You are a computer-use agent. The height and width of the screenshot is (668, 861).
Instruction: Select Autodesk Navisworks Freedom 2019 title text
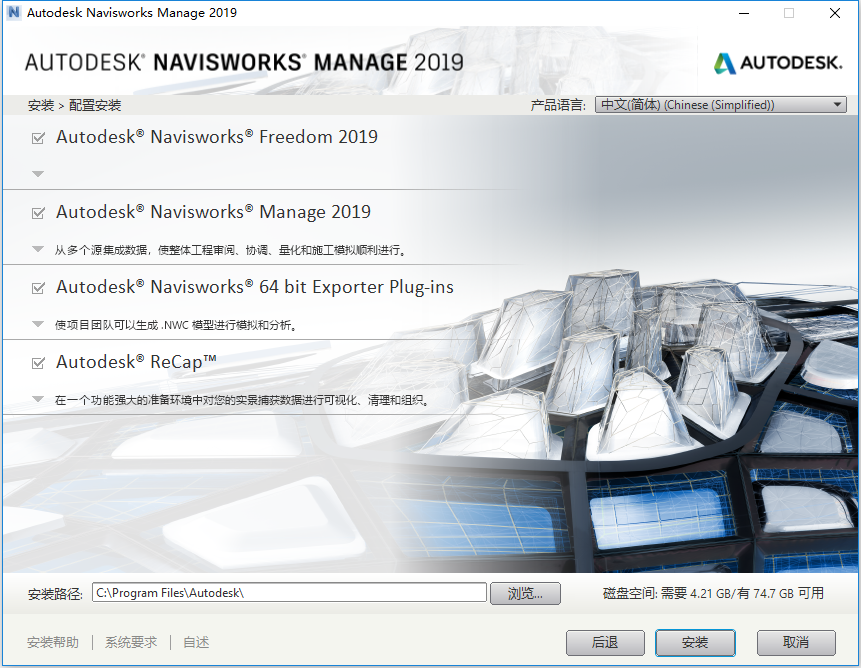(x=217, y=137)
